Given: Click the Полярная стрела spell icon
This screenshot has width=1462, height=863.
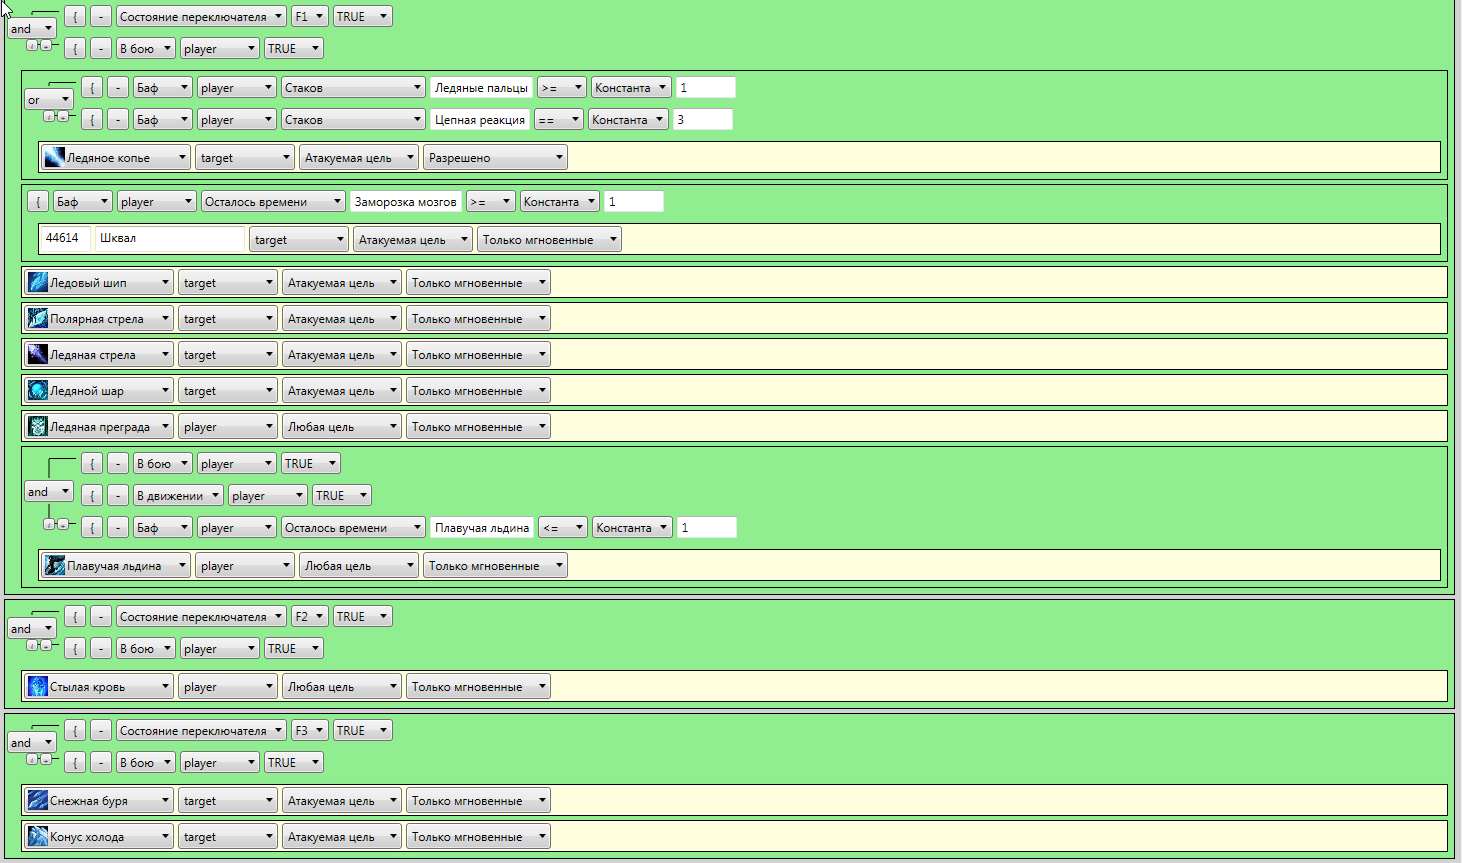Looking at the screenshot, I should [38, 319].
